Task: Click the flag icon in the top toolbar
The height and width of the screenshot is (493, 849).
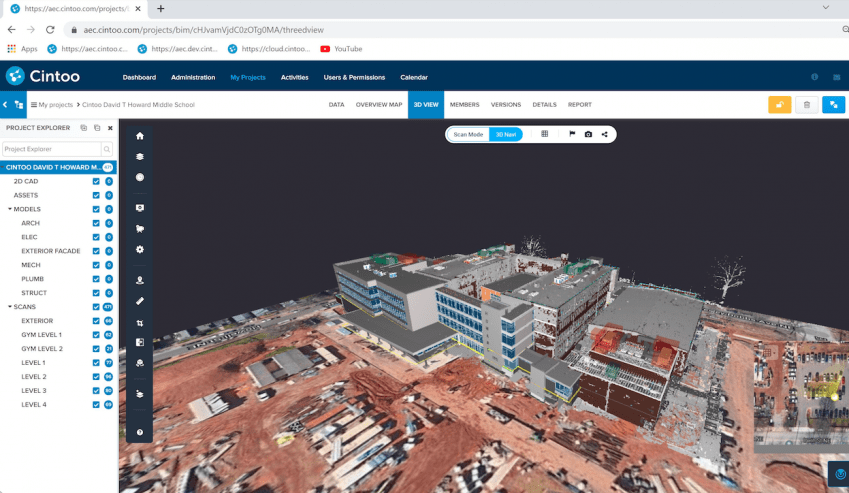Action: [x=572, y=134]
